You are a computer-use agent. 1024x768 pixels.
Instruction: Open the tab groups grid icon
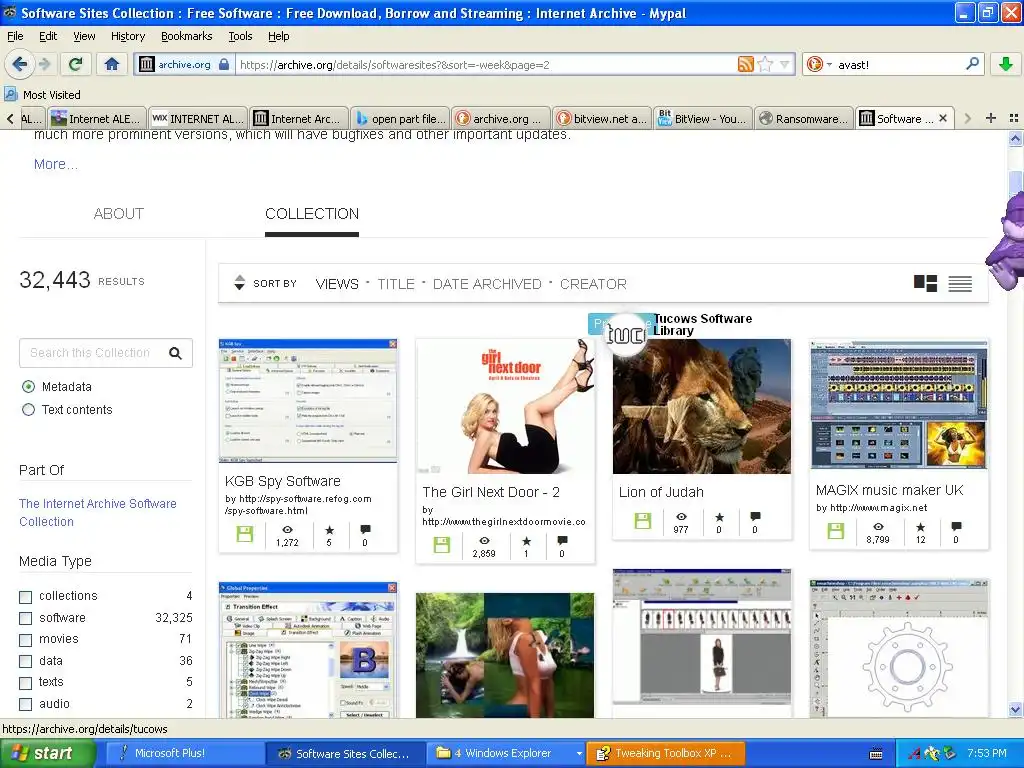pos(1014,118)
